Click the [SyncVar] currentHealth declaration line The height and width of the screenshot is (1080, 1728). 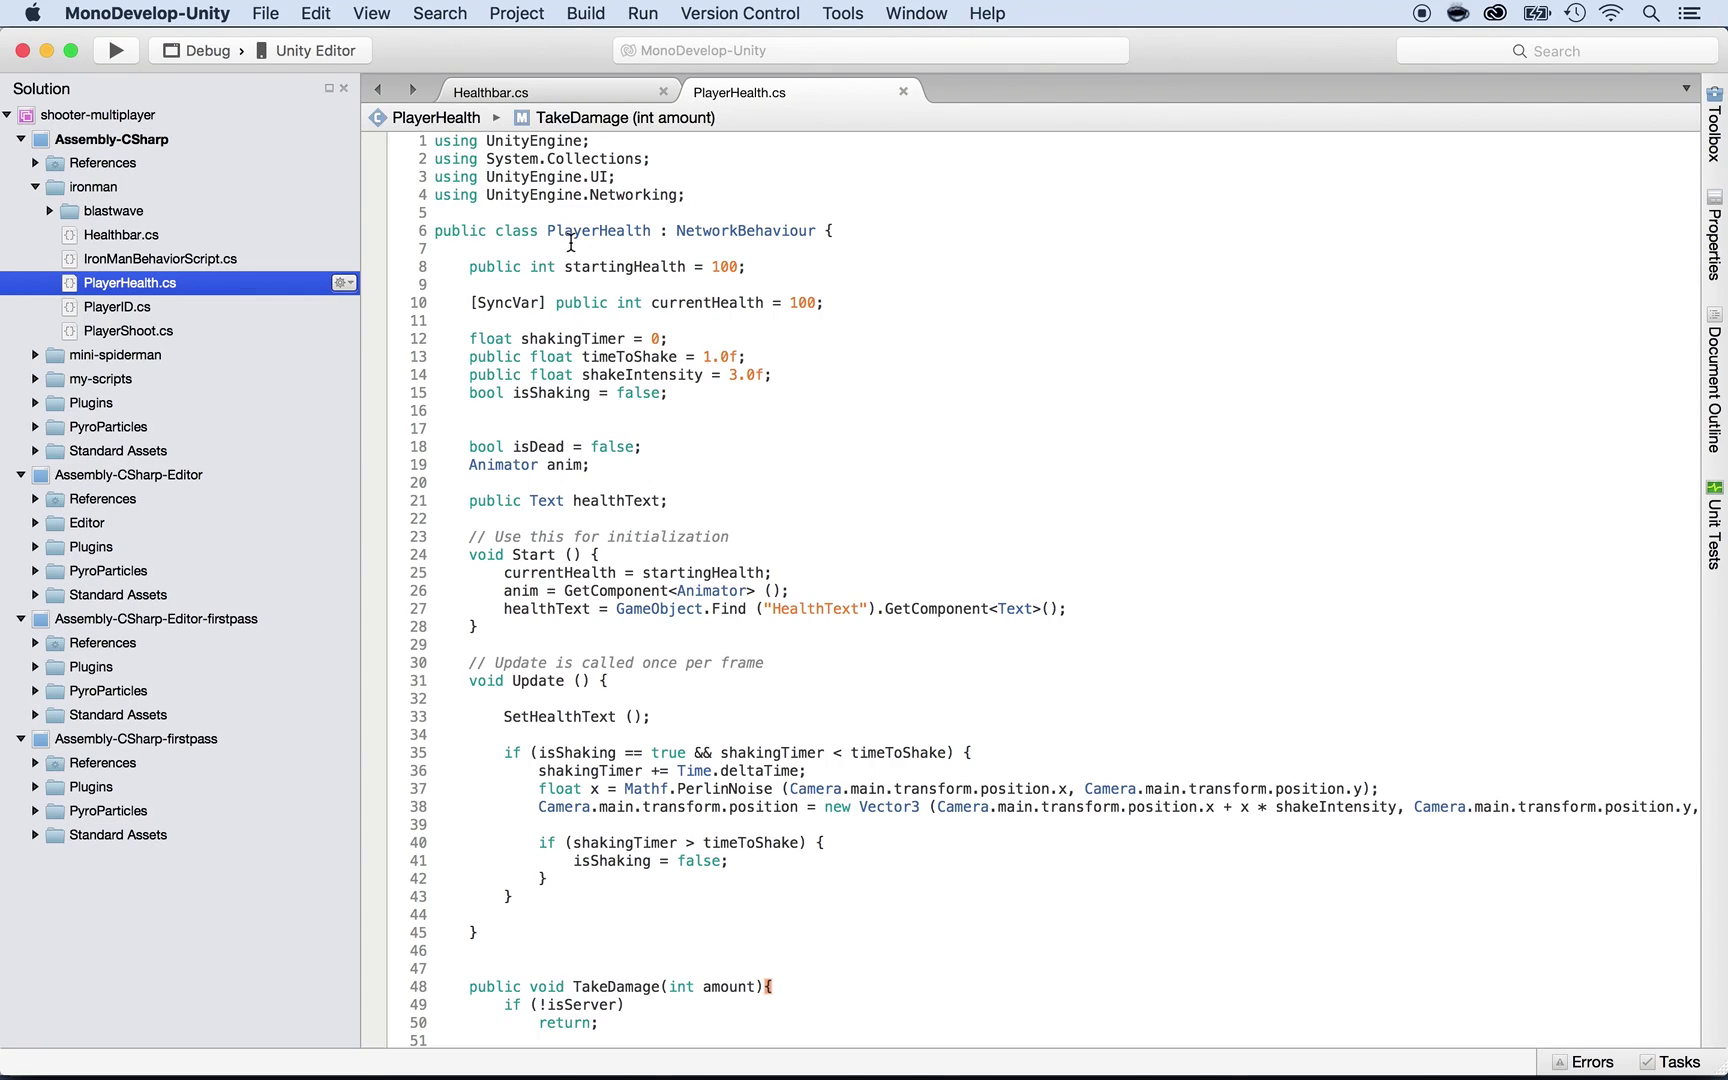pyautogui.click(x=646, y=303)
